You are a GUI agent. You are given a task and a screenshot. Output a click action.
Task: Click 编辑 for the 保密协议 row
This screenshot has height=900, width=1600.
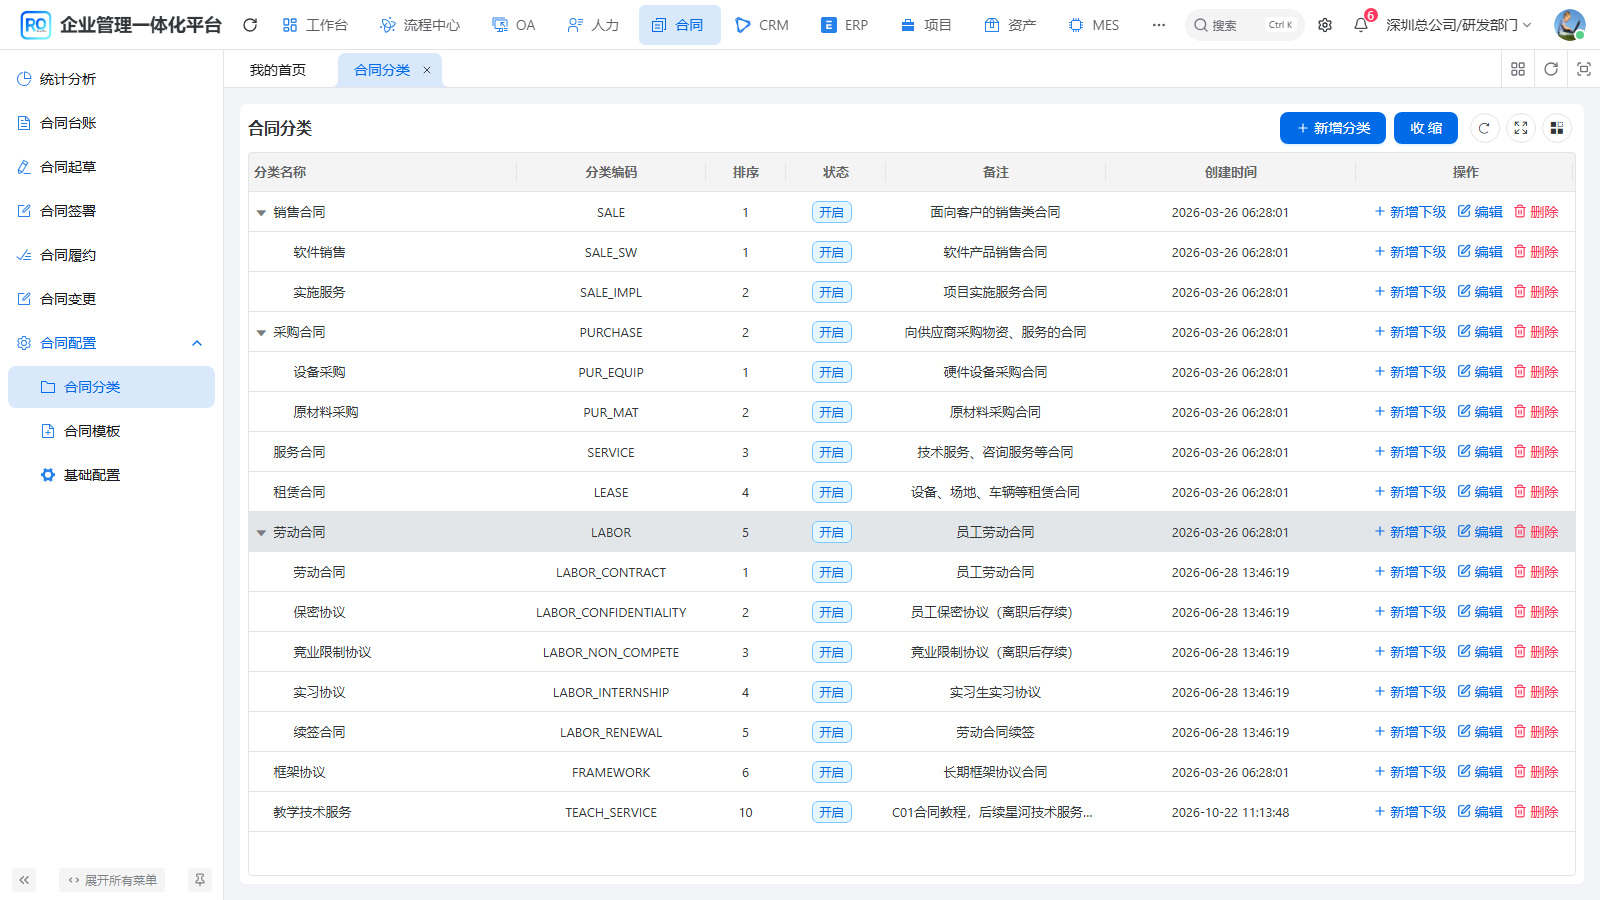(x=1480, y=612)
